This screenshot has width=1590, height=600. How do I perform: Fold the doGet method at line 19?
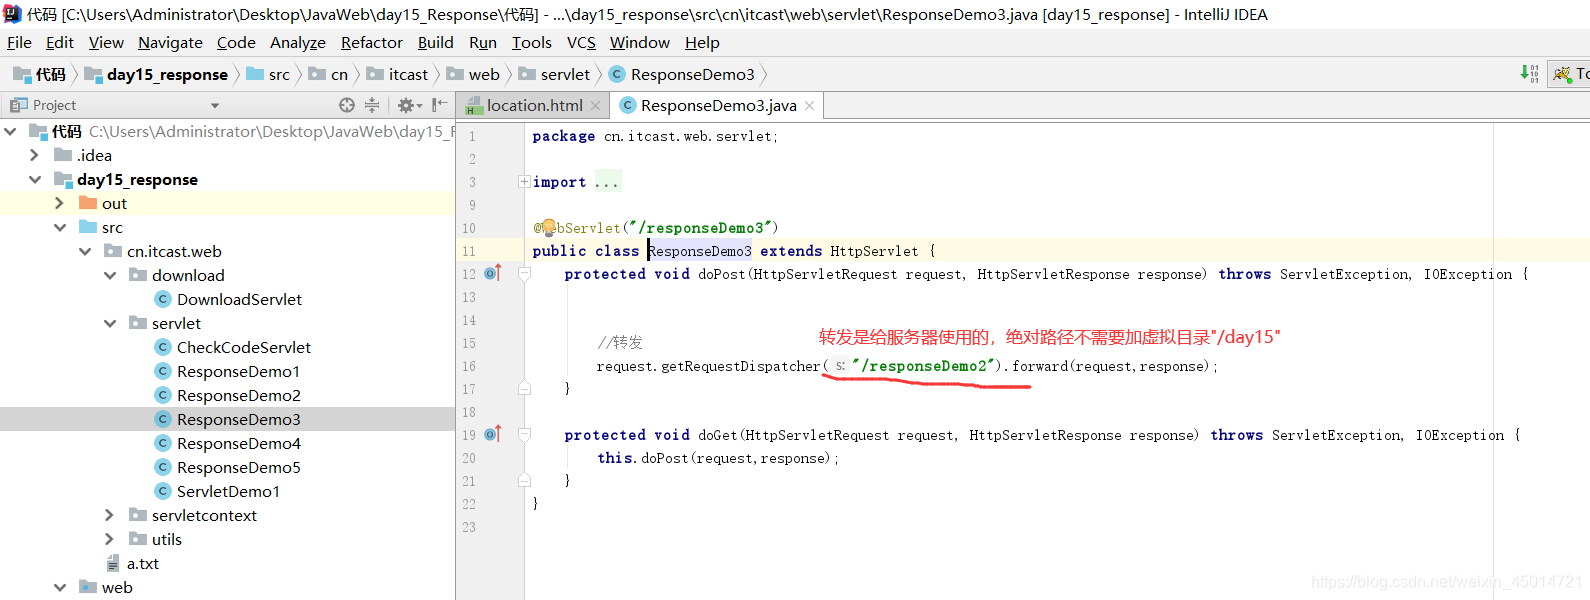tap(524, 434)
